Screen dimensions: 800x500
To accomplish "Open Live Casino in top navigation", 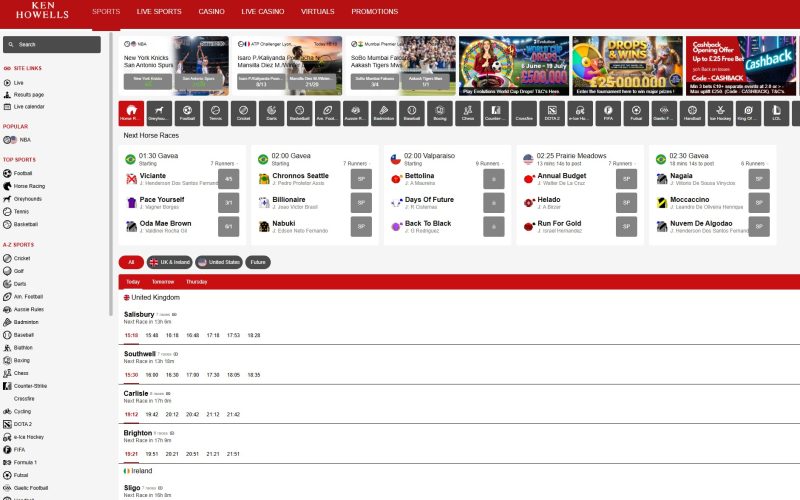I will point(263,11).
